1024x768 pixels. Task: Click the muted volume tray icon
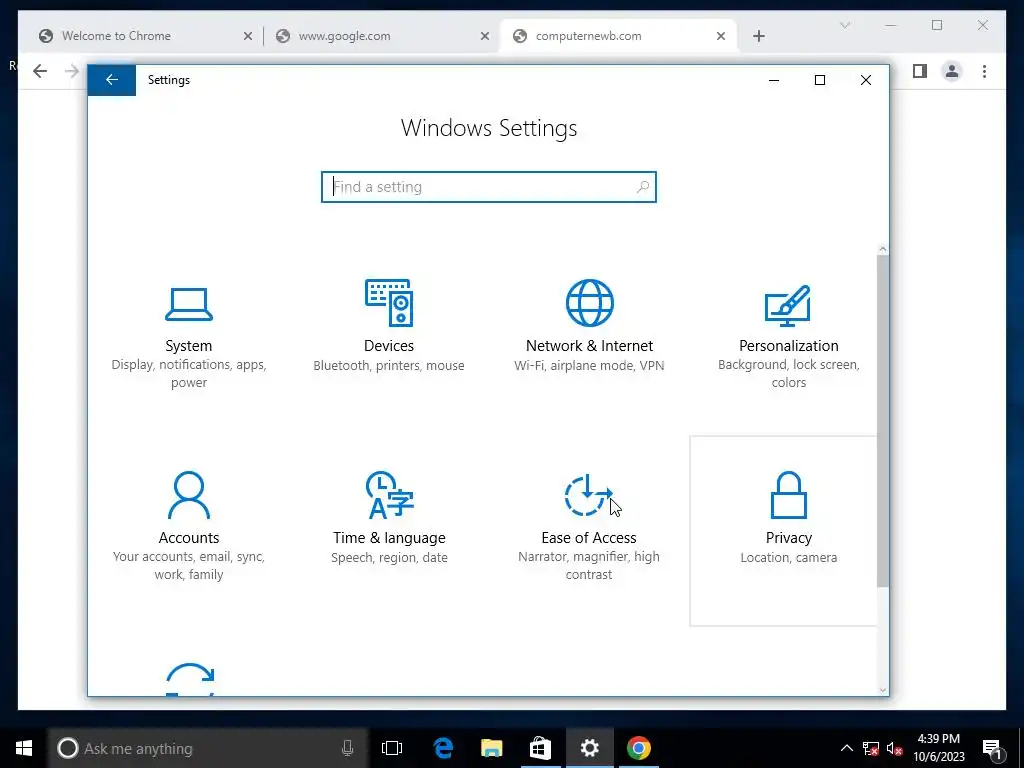coord(895,748)
